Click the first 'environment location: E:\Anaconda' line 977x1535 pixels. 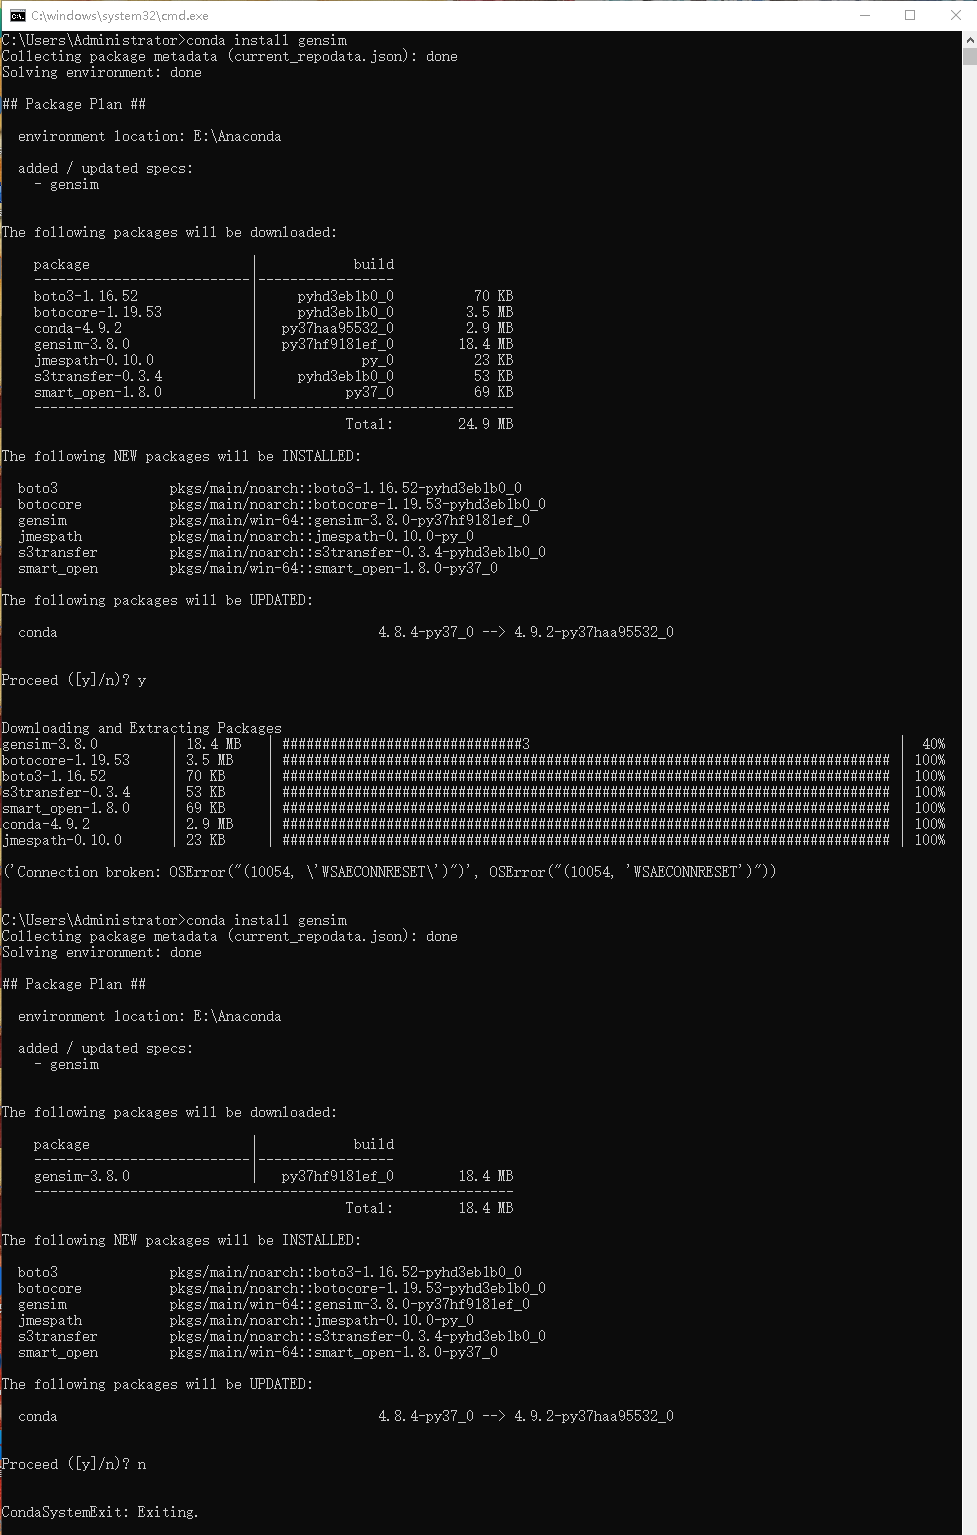[x=149, y=136]
